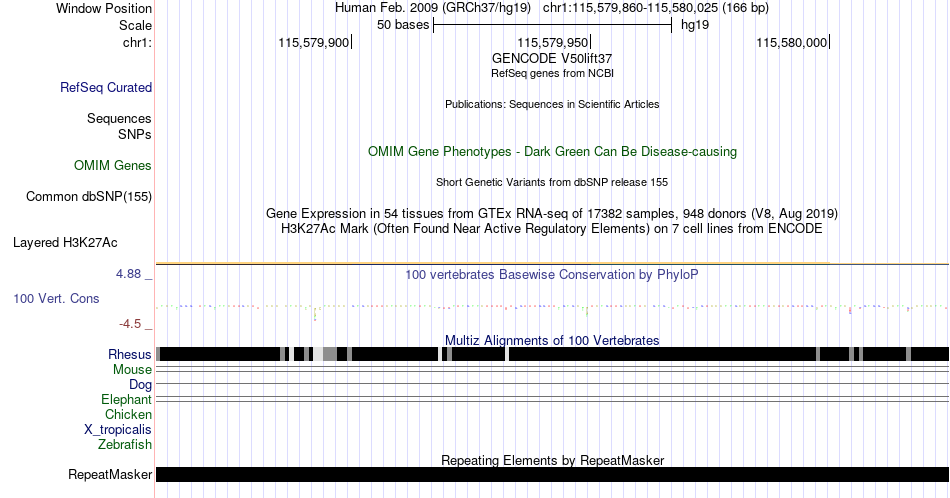Click the GTEx Gene Expression track title

tap(552, 213)
